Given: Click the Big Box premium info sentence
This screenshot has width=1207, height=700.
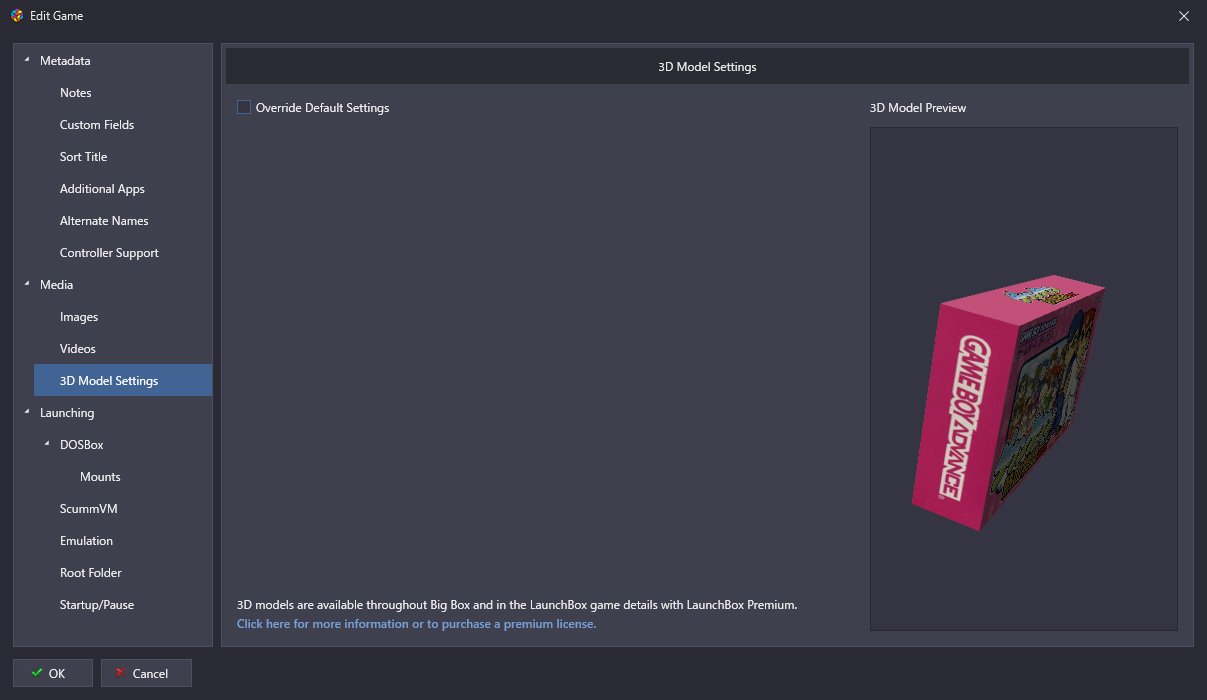Looking at the screenshot, I should coord(517,605).
